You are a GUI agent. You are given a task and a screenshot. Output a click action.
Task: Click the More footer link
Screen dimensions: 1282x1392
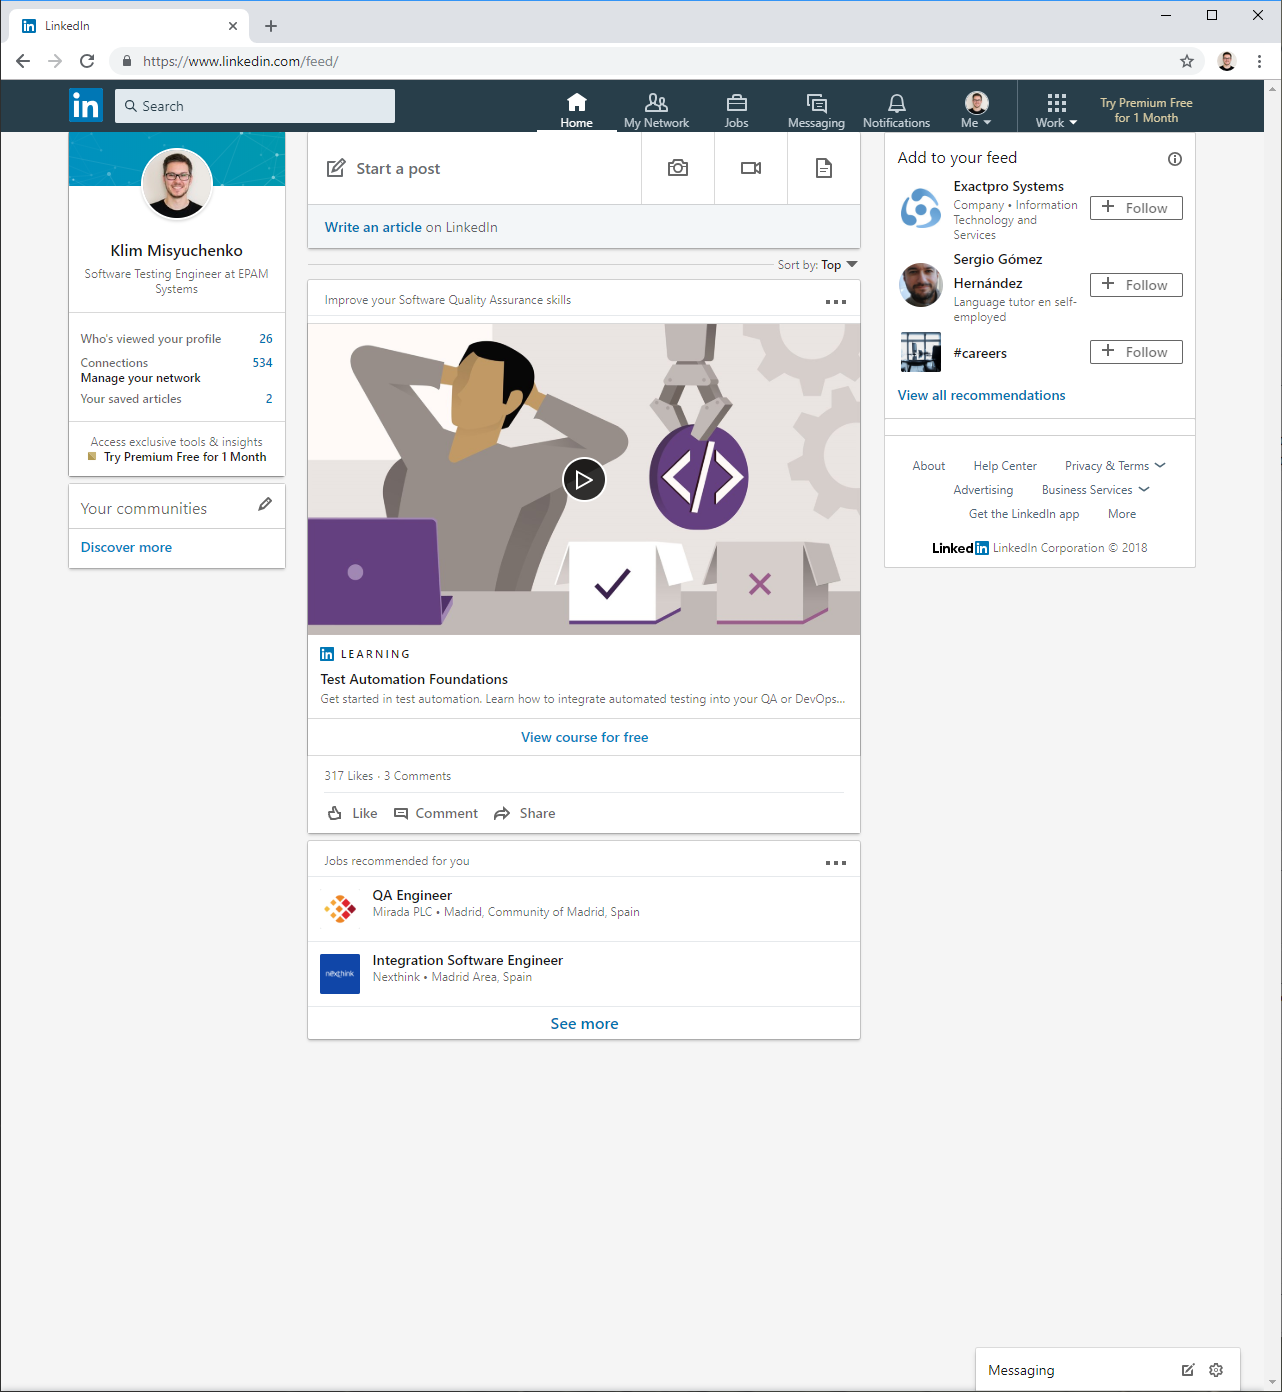[x=1122, y=514]
